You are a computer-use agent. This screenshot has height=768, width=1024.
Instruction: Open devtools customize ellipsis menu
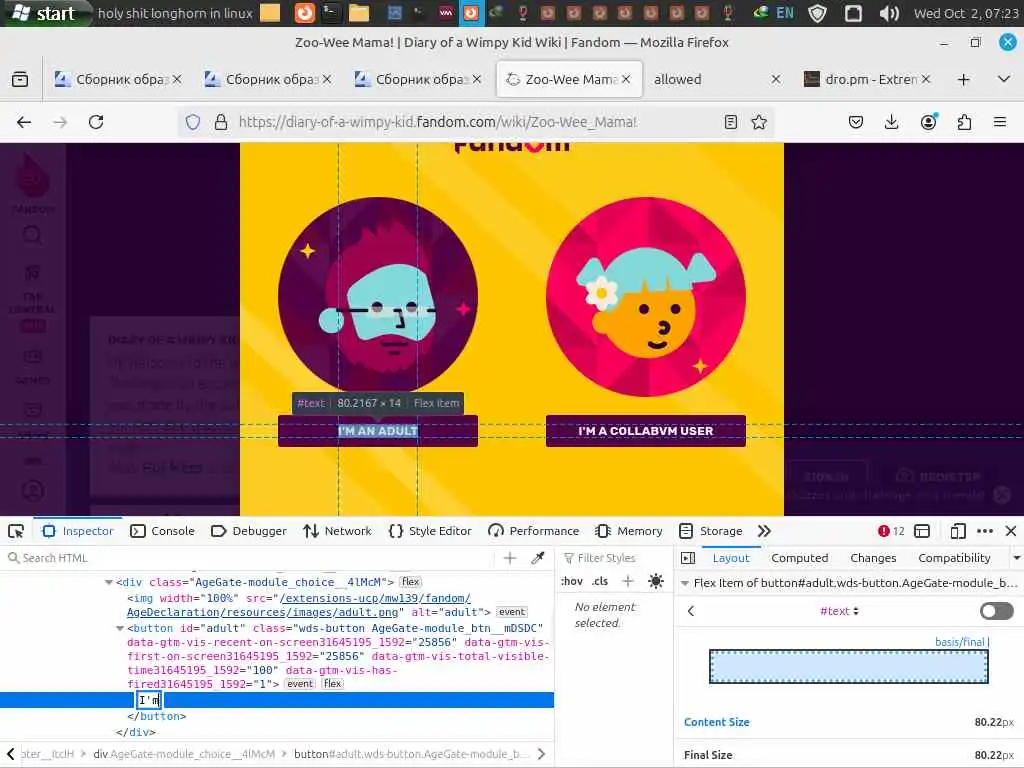pyautogui.click(x=984, y=531)
